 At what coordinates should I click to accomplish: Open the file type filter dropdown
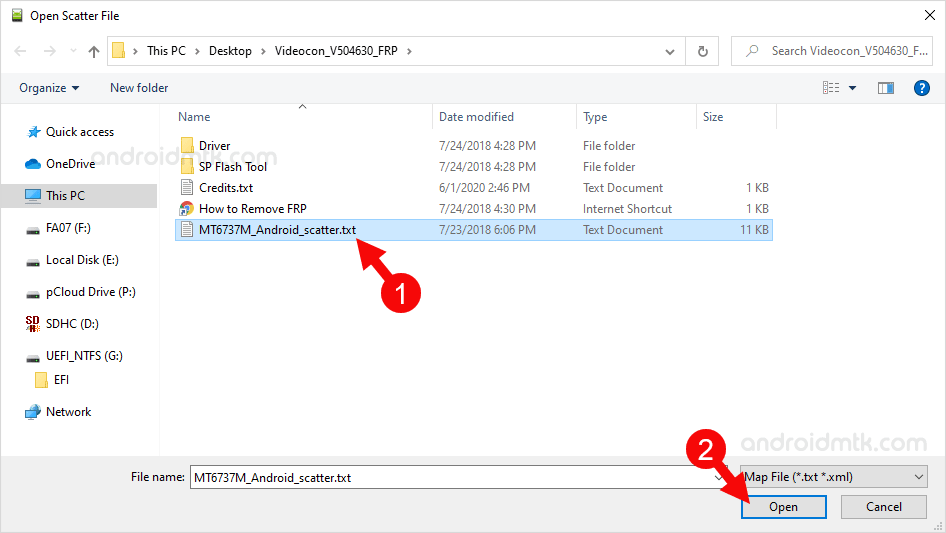click(x=830, y=477)
